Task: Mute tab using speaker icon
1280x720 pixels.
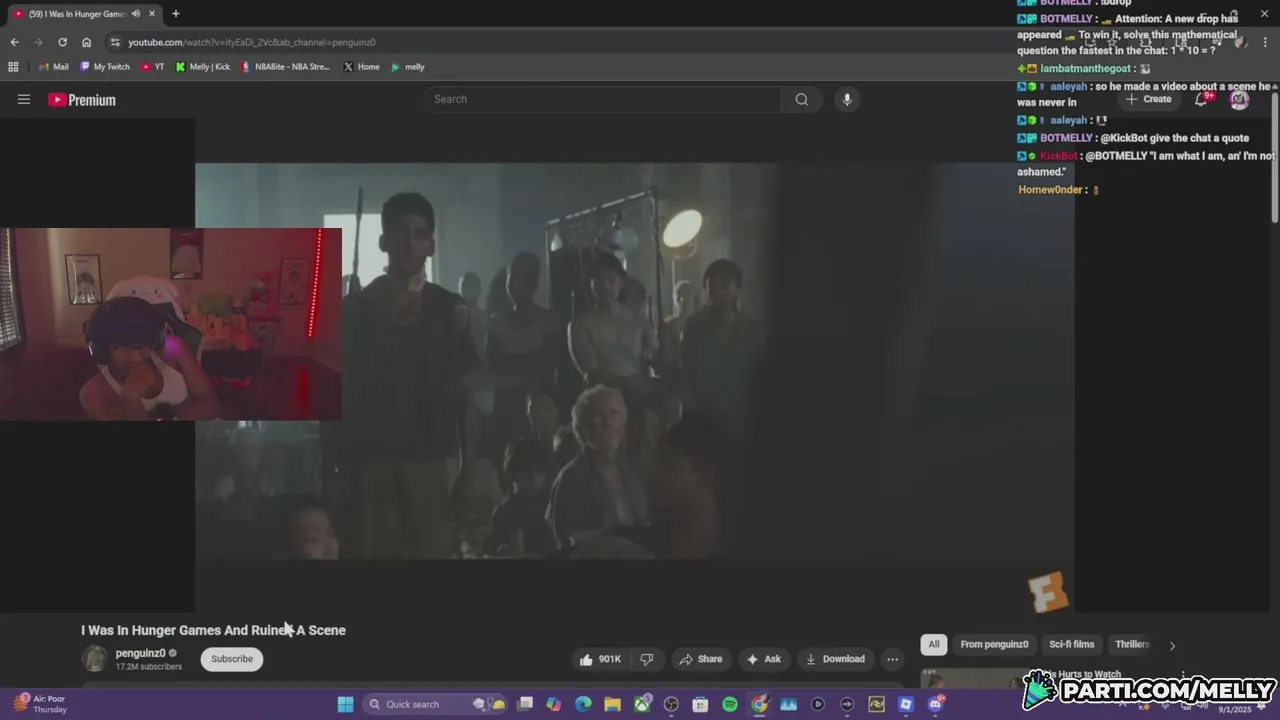Action: 135,14
